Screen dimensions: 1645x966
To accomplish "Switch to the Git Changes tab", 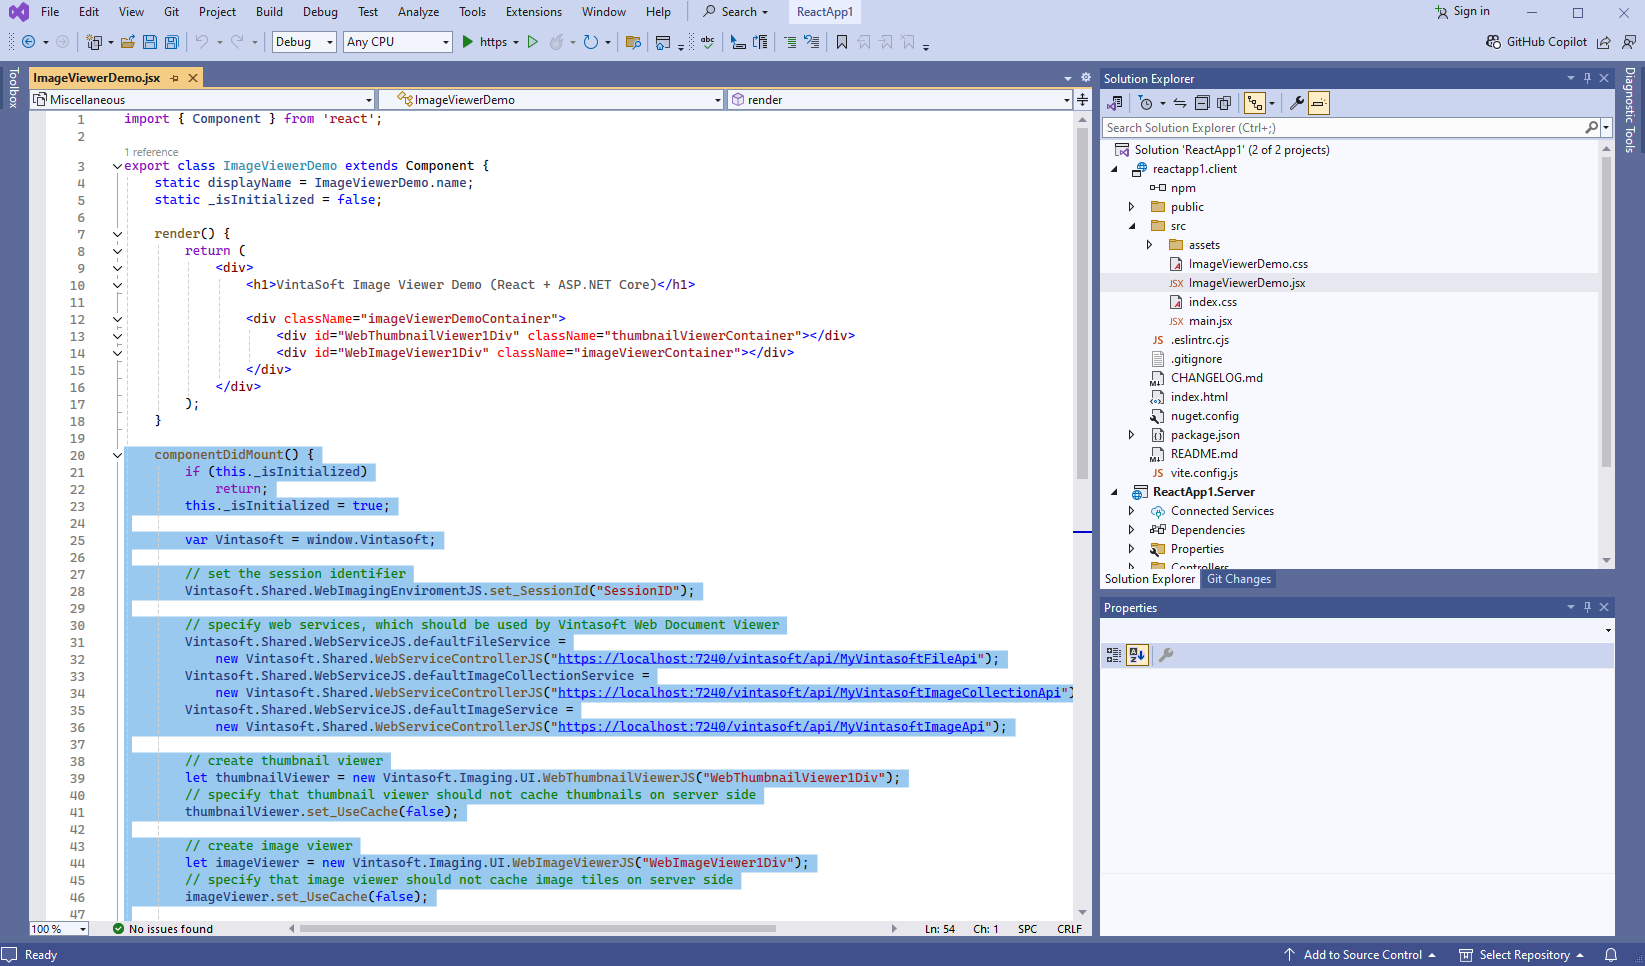I will [1238, 579].
